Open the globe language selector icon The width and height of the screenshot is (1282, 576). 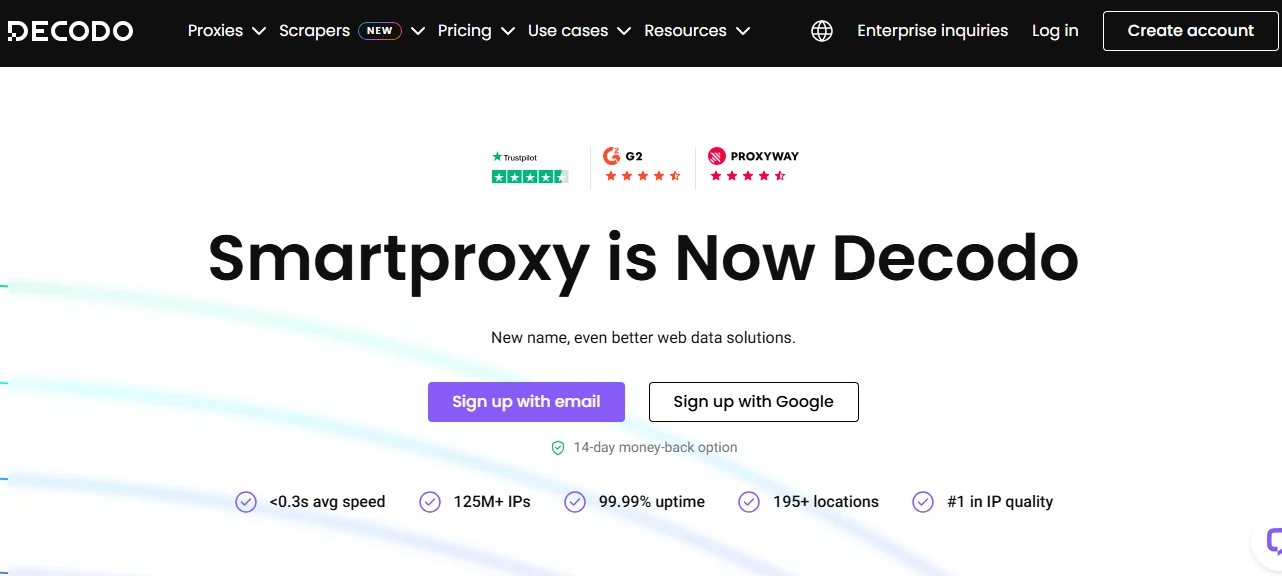point(822,31)
